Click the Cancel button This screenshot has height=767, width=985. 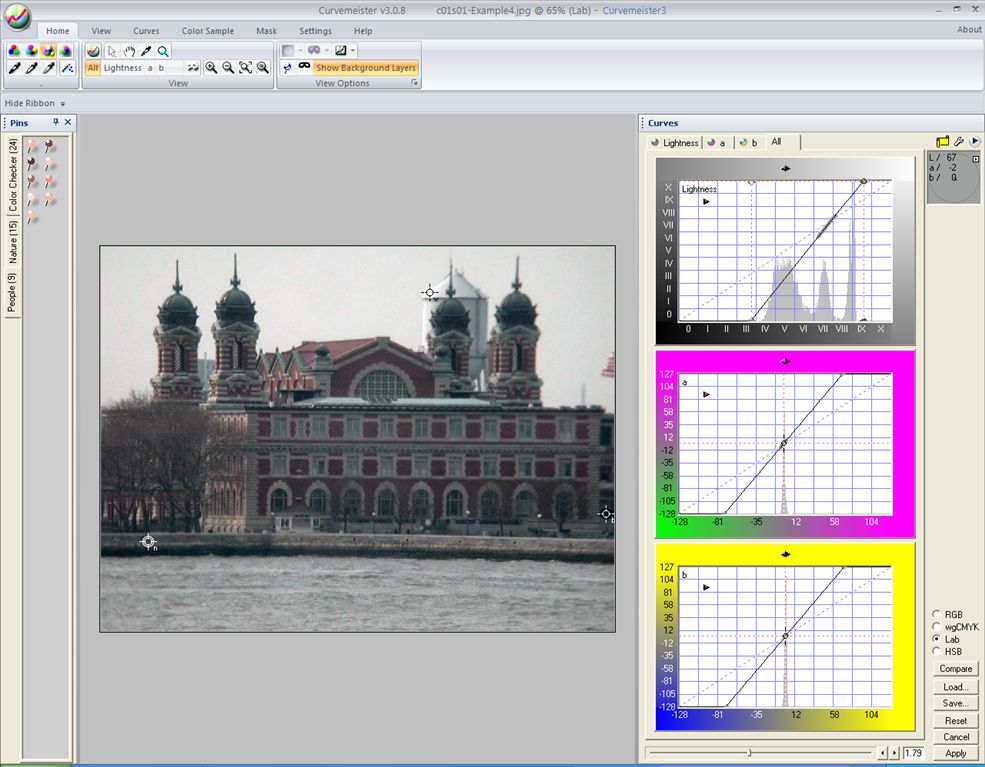(955, 737)
